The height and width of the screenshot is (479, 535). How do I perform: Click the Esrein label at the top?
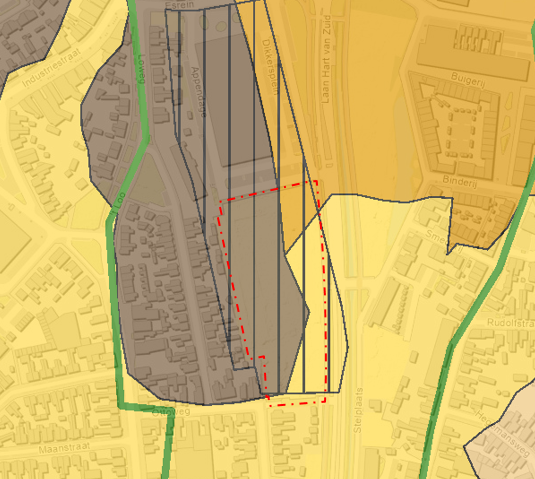[179, 5]
